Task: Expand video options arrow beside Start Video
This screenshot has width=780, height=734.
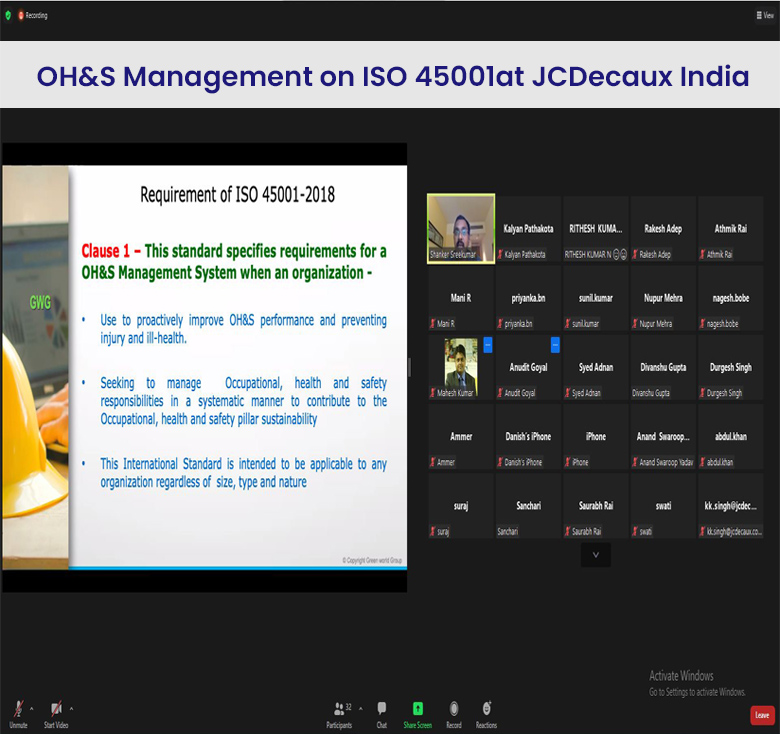Action: [72, 708]
